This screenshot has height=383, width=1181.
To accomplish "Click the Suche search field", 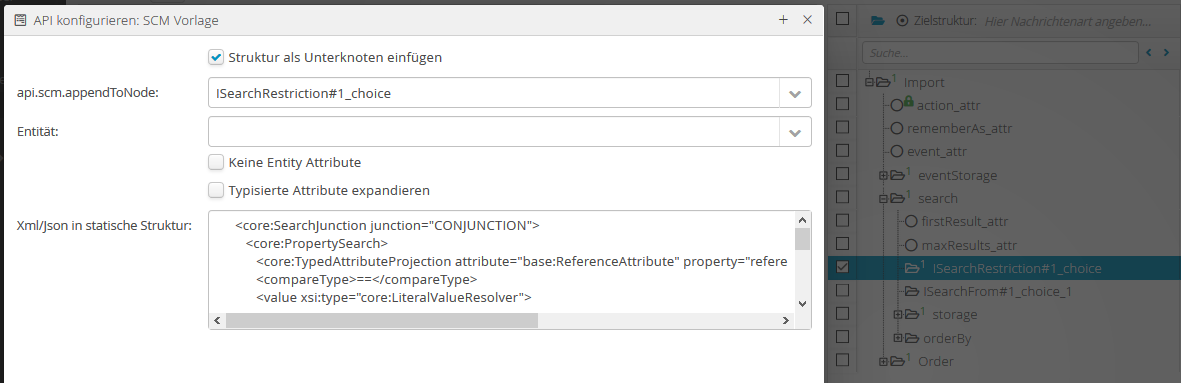I will click(999, 53).
